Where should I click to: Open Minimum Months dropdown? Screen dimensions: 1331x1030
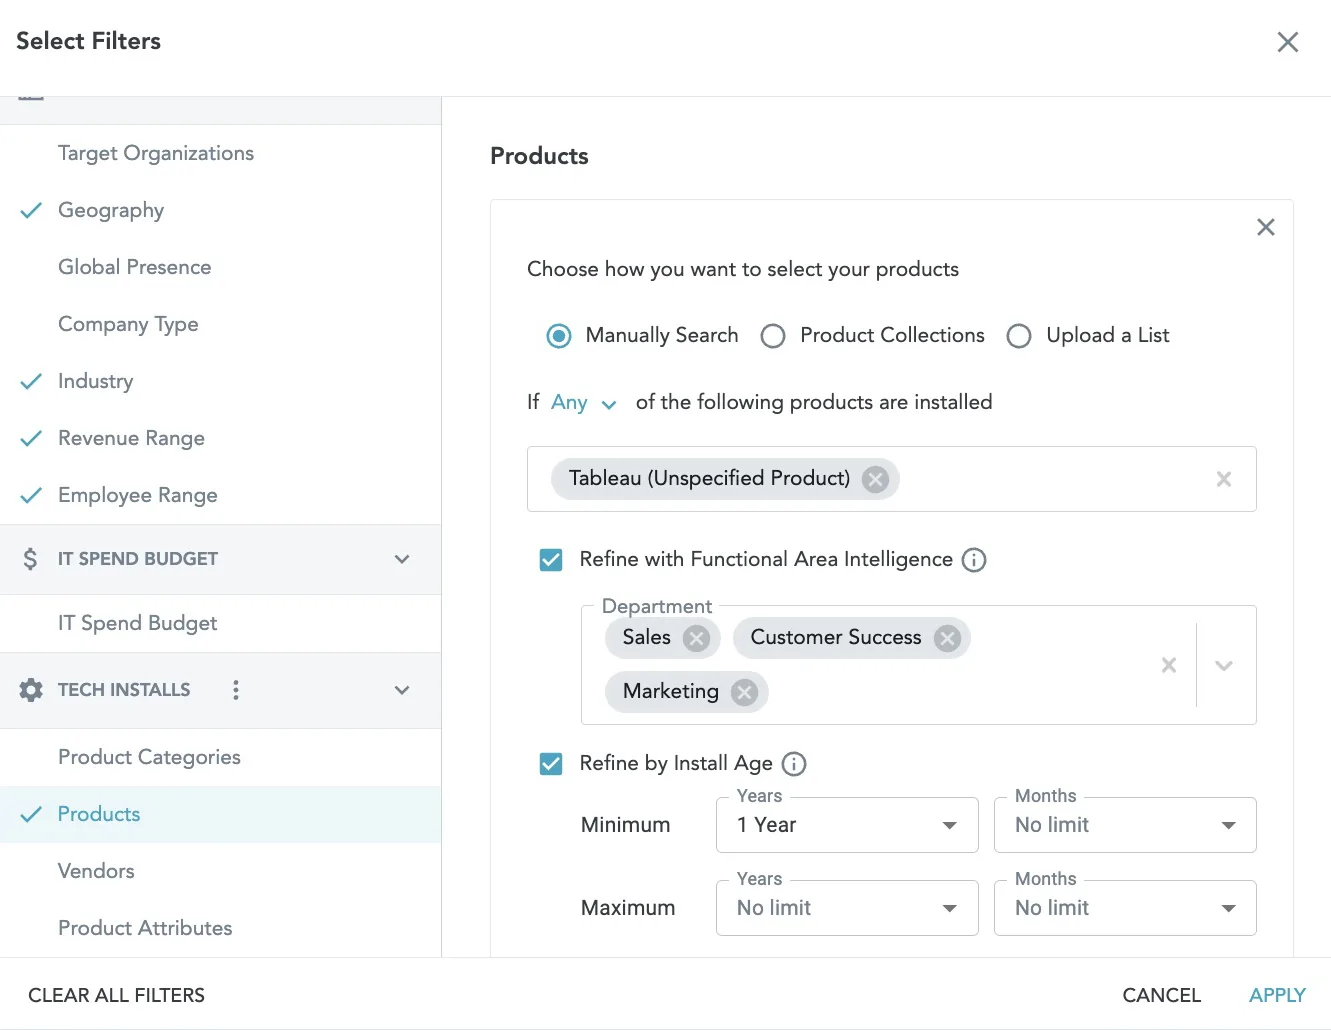(1125, 825)
